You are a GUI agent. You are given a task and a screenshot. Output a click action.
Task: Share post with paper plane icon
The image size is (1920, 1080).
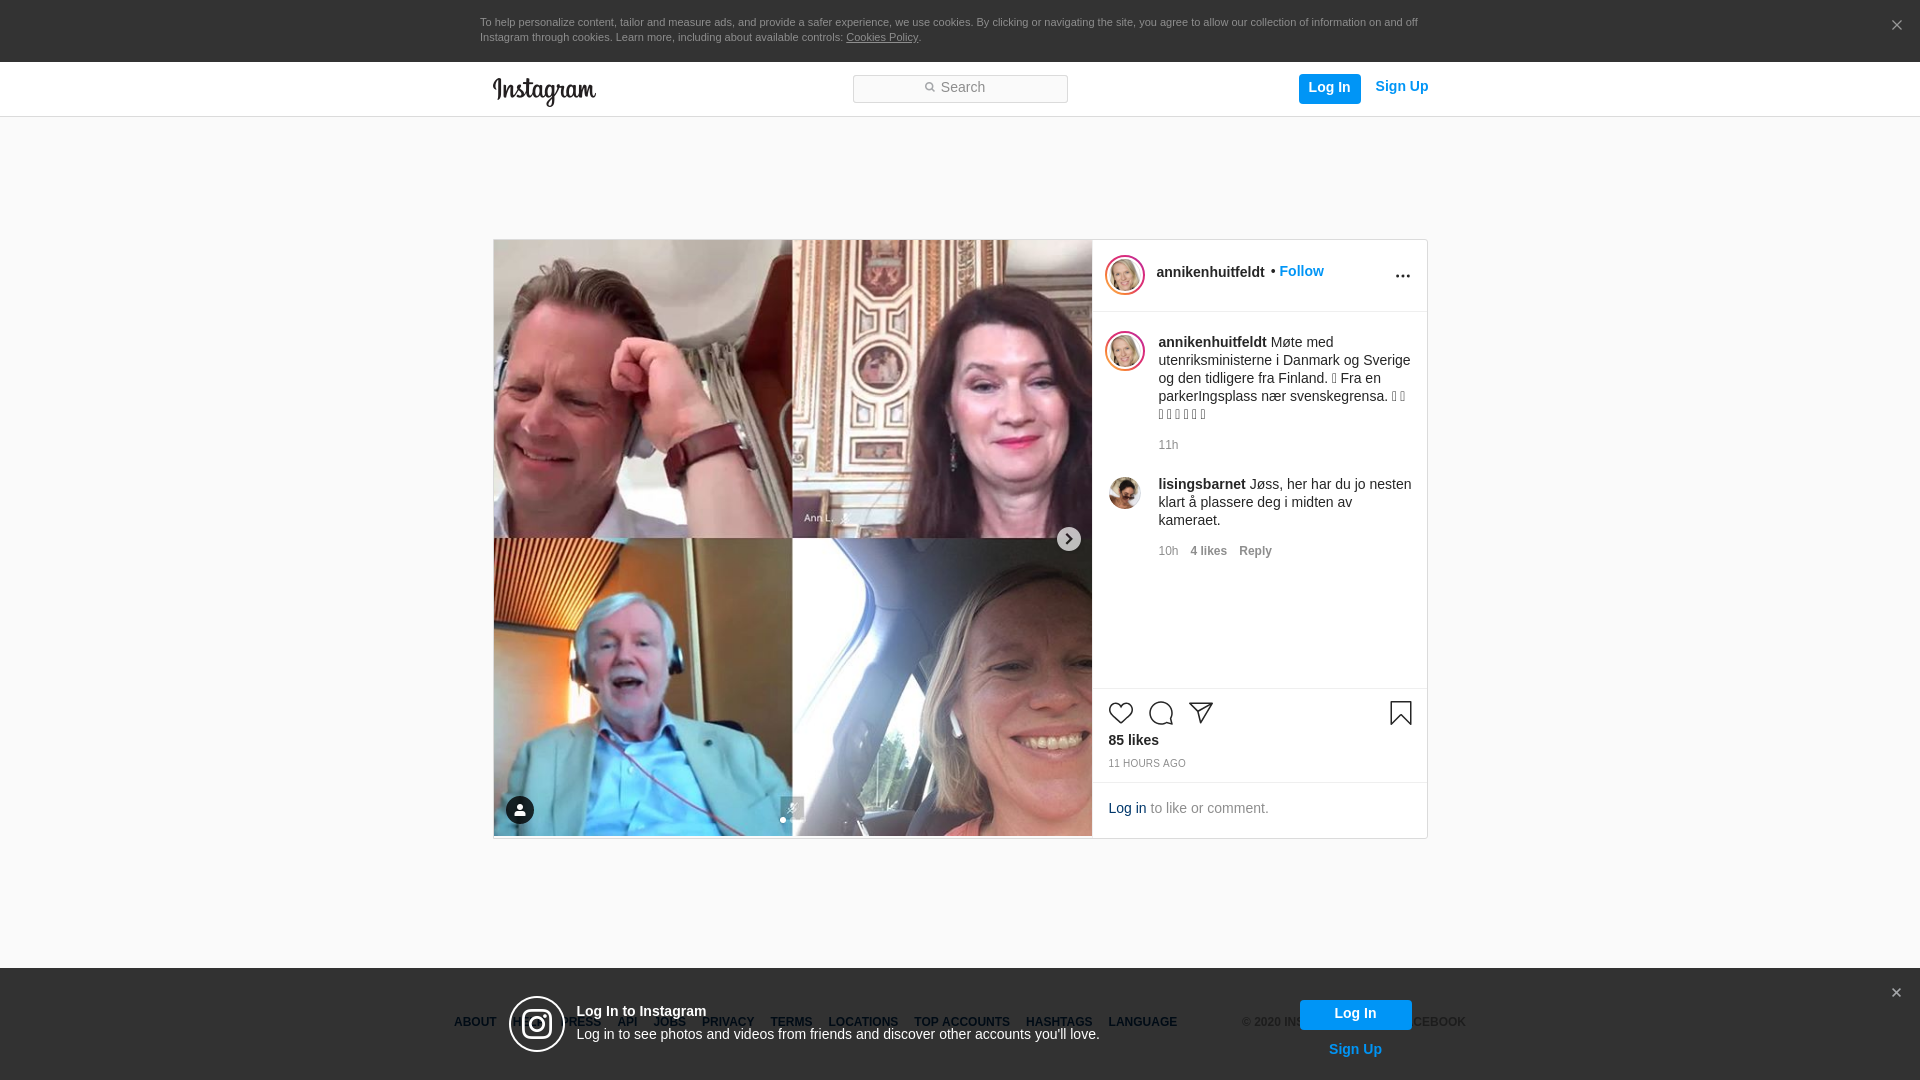[x=1200, y=713]
